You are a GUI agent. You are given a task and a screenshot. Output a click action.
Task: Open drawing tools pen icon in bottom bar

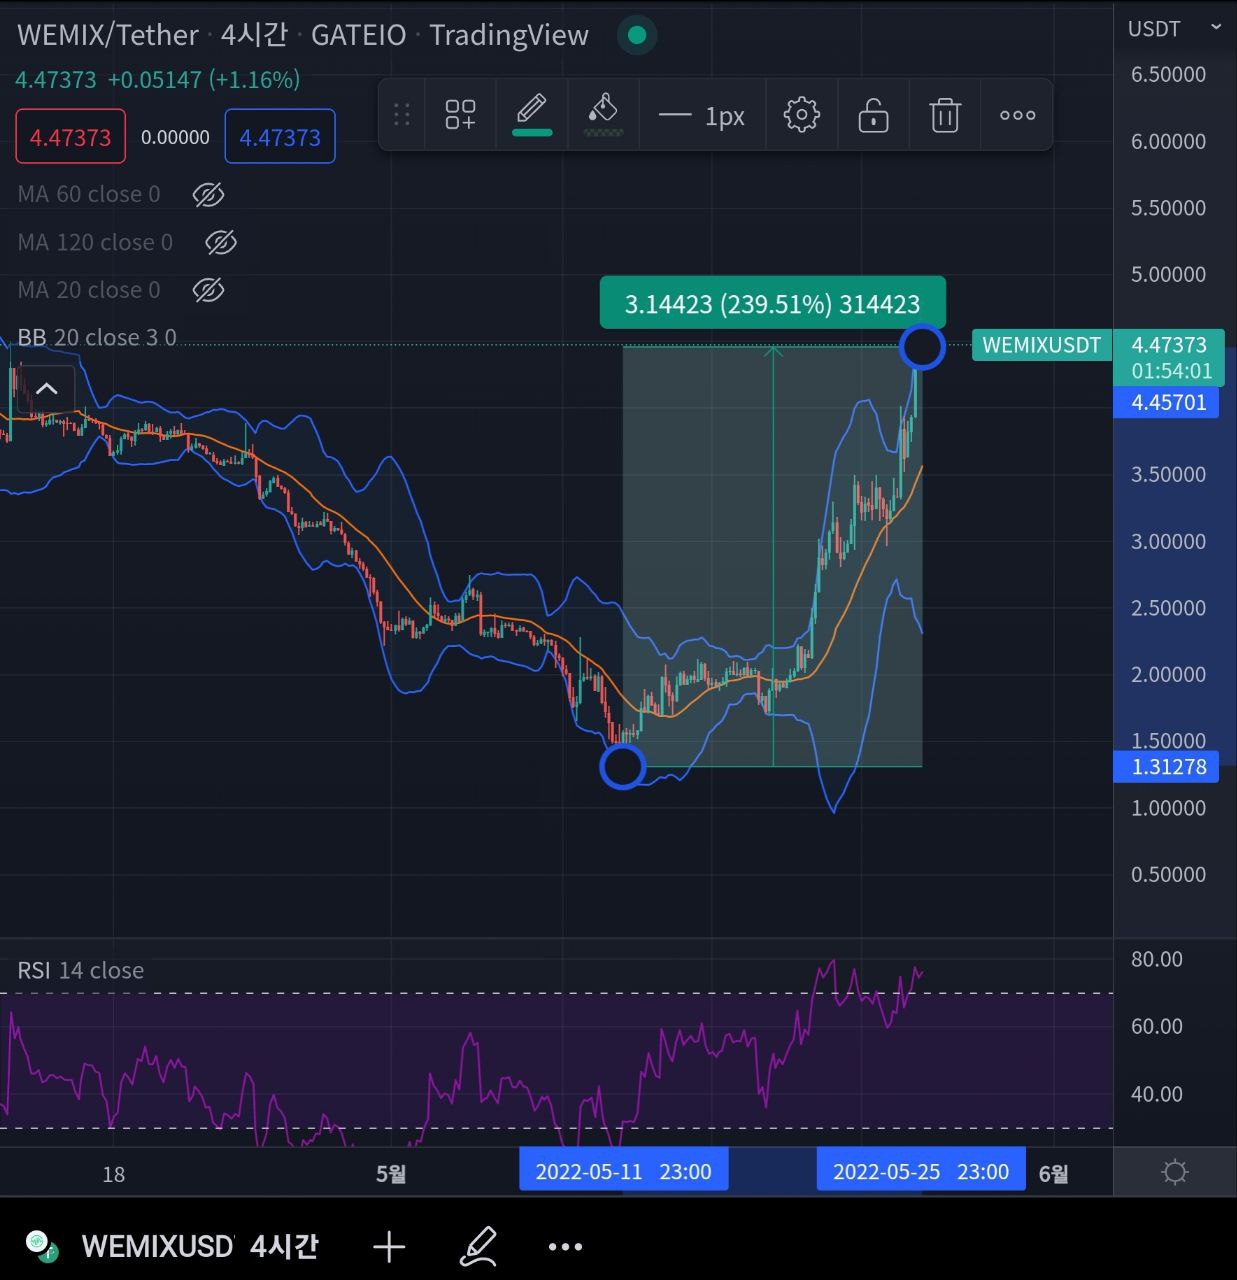(x=478, y=1246)
